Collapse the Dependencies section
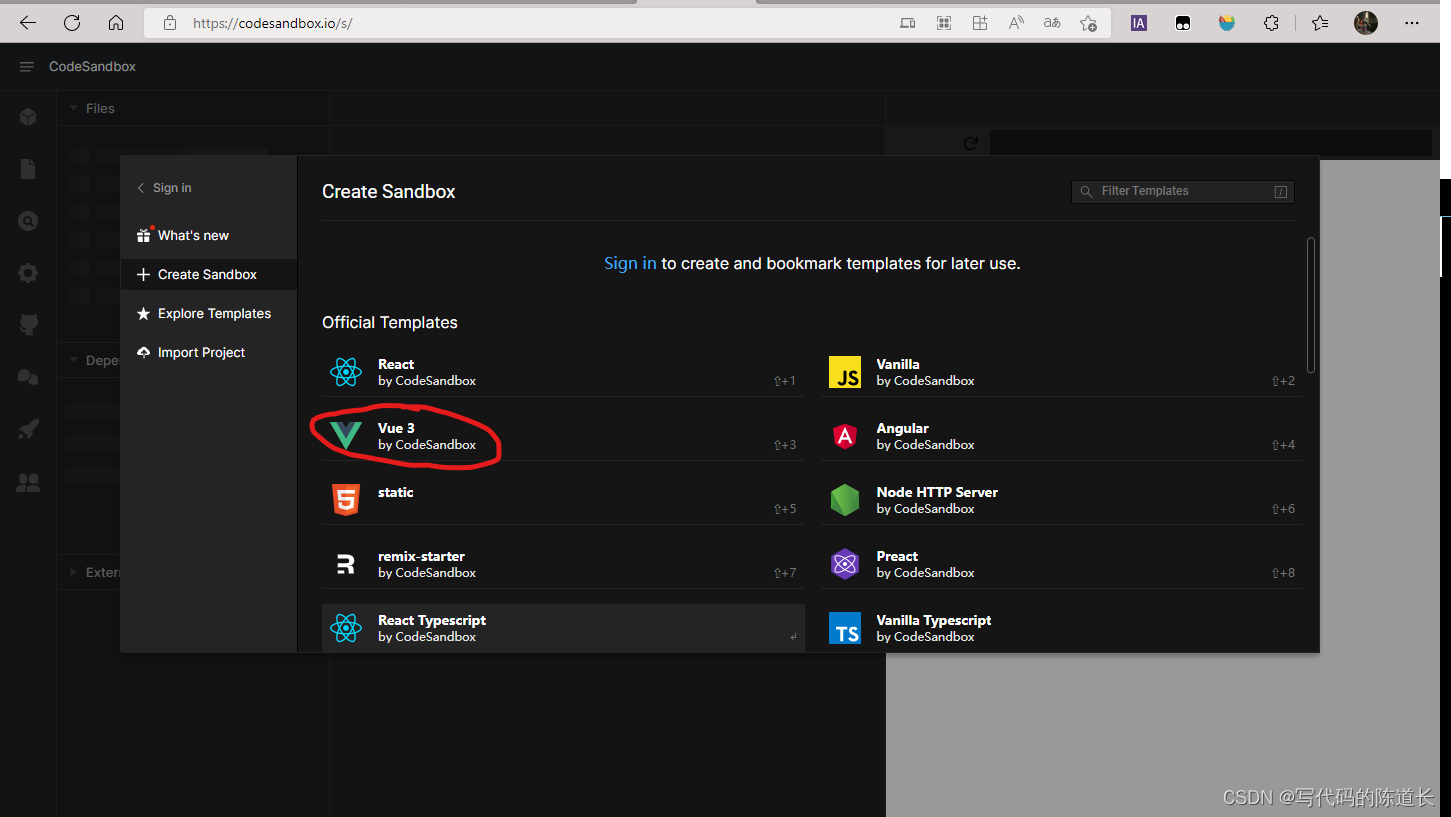This screenshot has width=1451, height=817. pyautogui.click(x=94, y=360)
